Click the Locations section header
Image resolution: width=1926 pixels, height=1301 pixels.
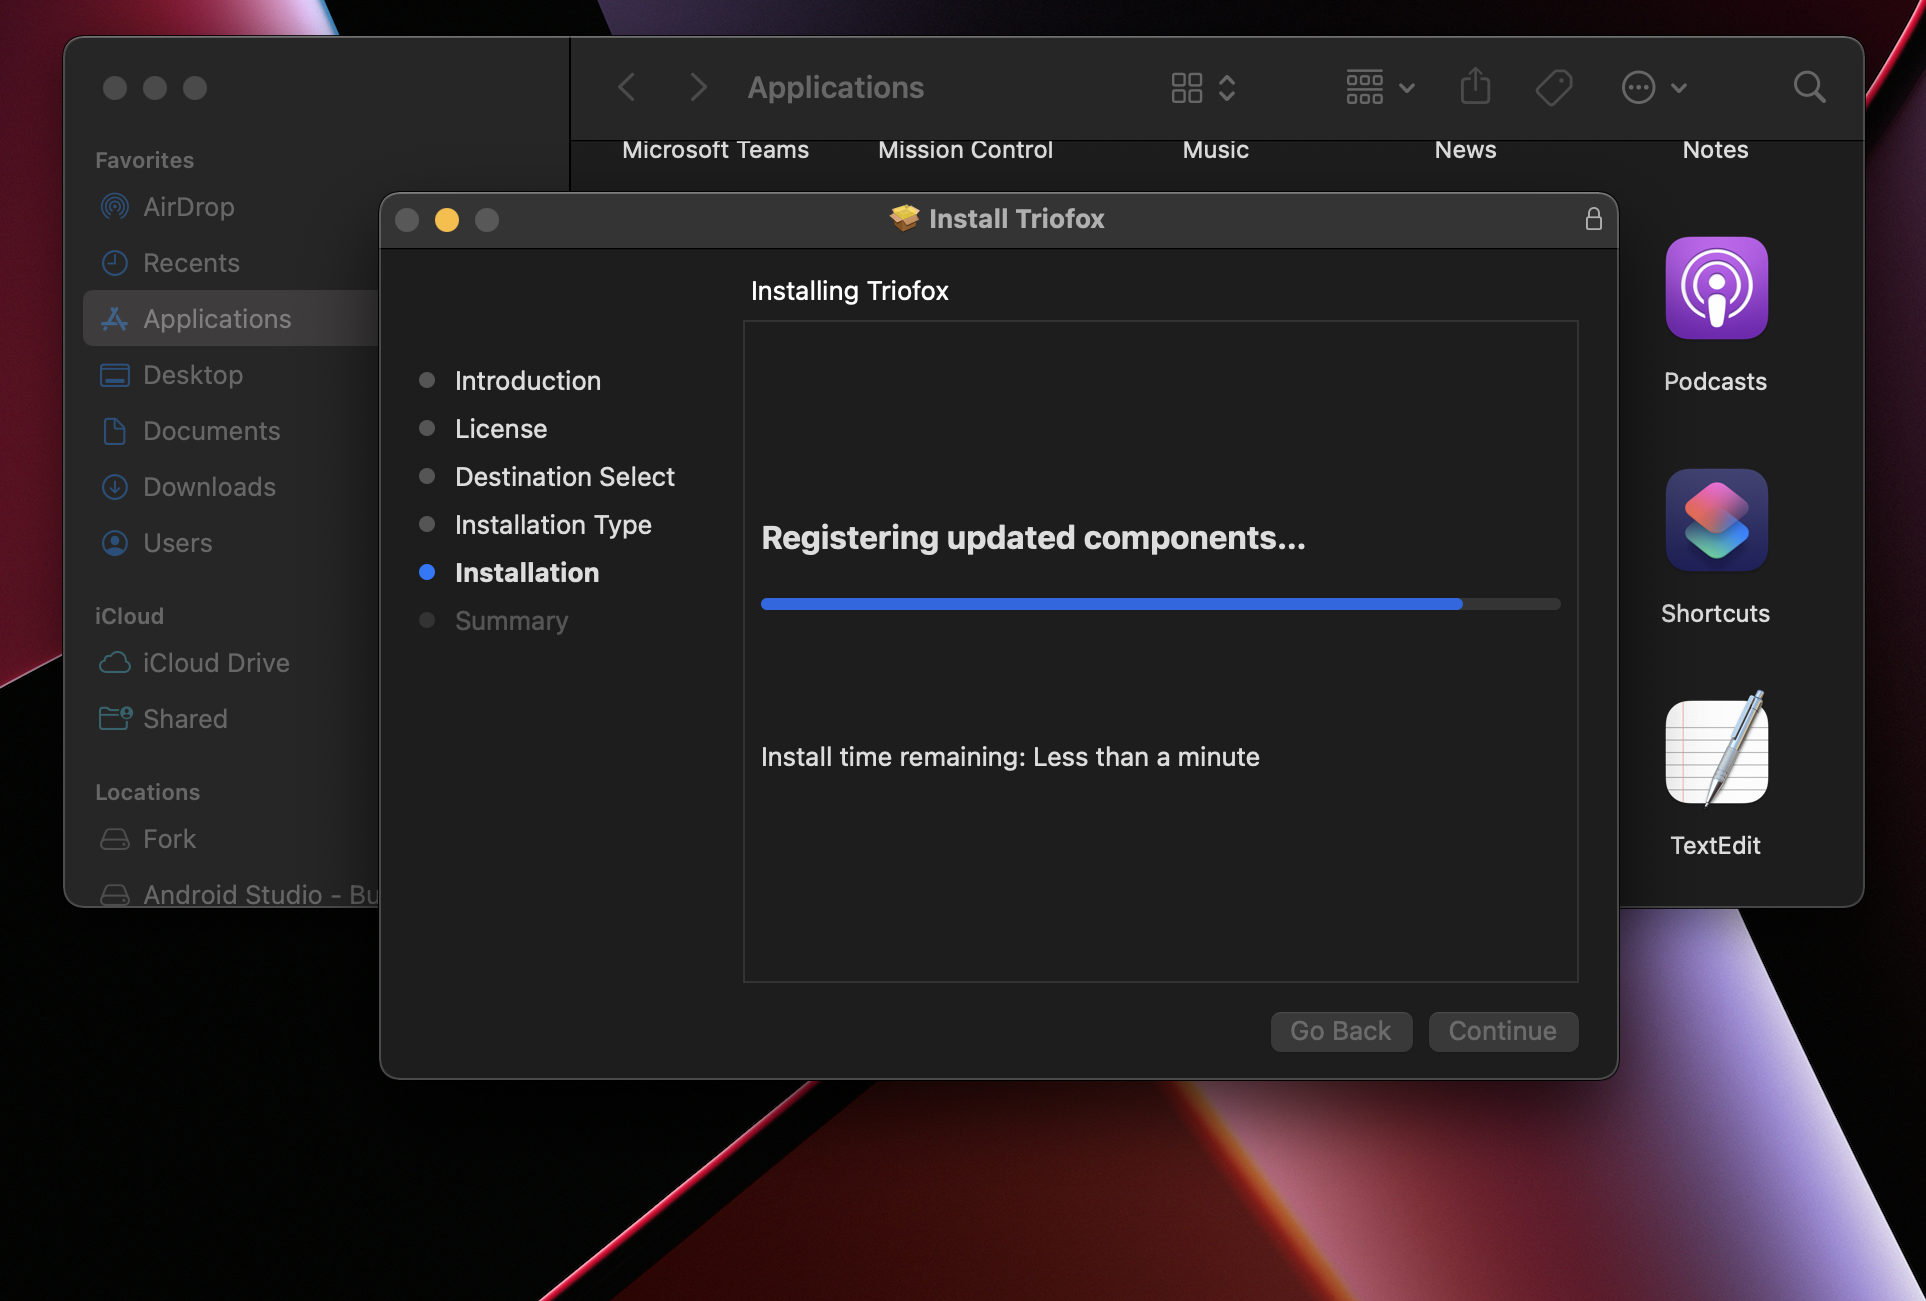point(147,792)
